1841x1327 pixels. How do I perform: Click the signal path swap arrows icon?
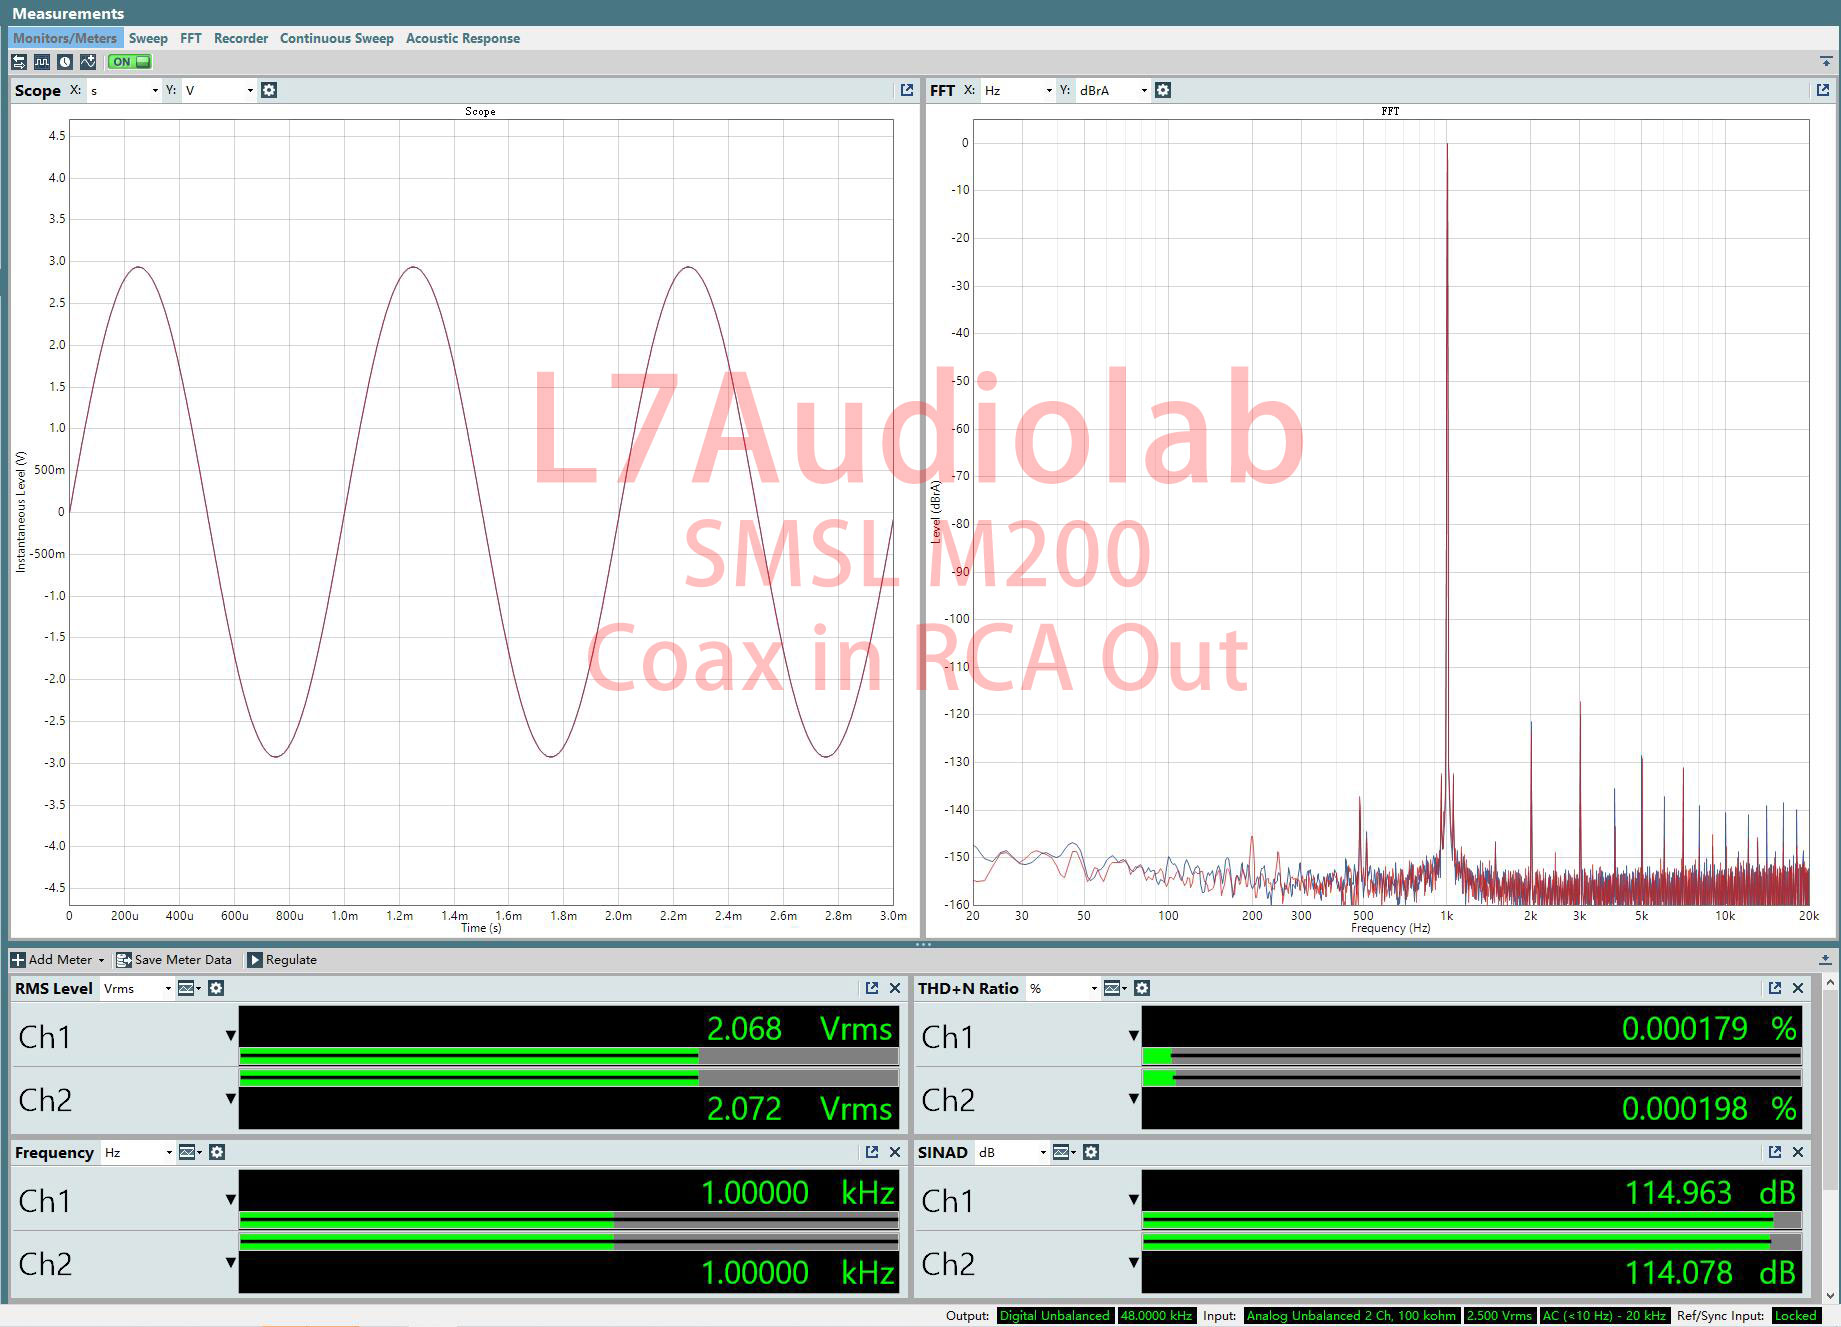(19, 62)
